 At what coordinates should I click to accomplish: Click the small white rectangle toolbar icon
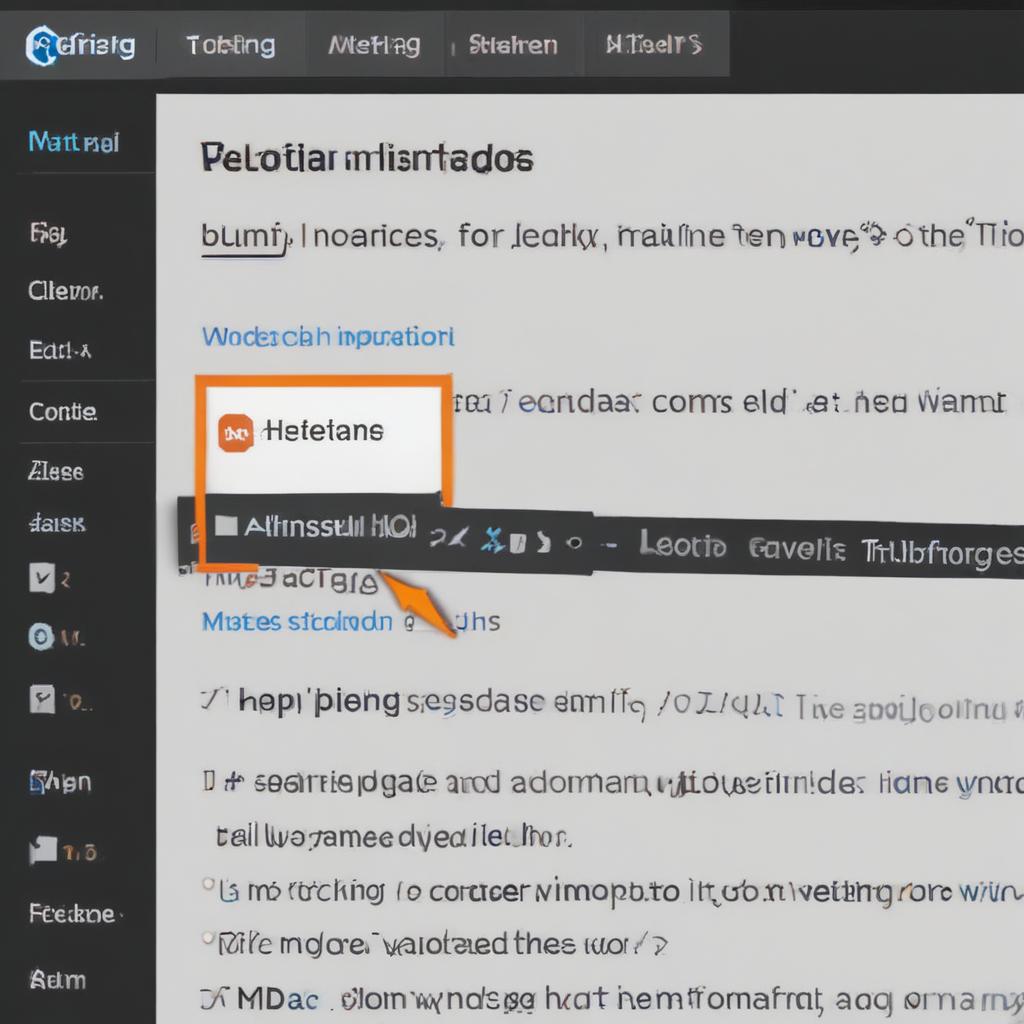[x=517, y=543]
